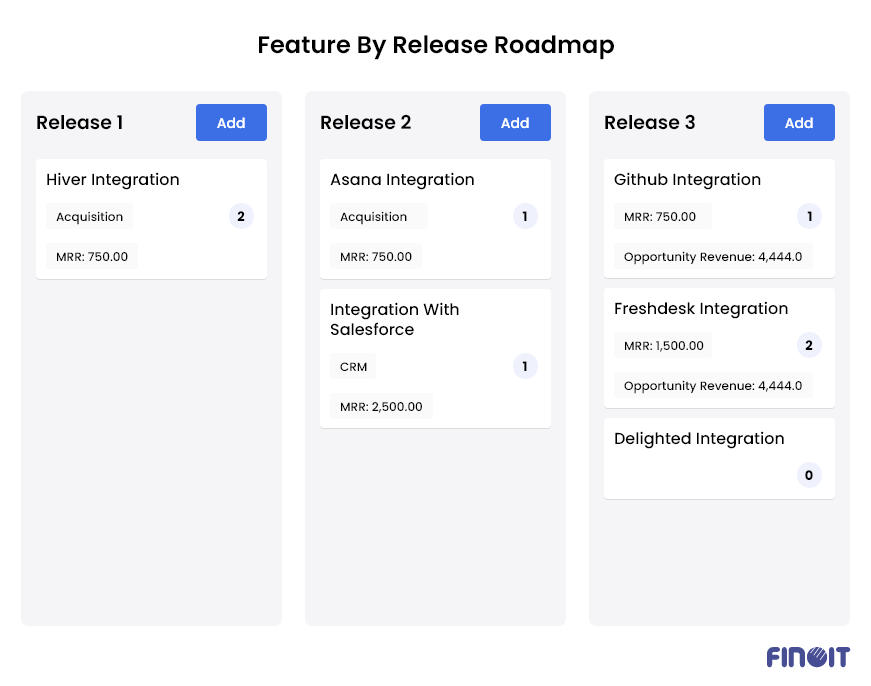The height and width of the screenshot is (686, 871).
Task: Click the count badge on Hiver Integration card
Action: click(240, 216)
